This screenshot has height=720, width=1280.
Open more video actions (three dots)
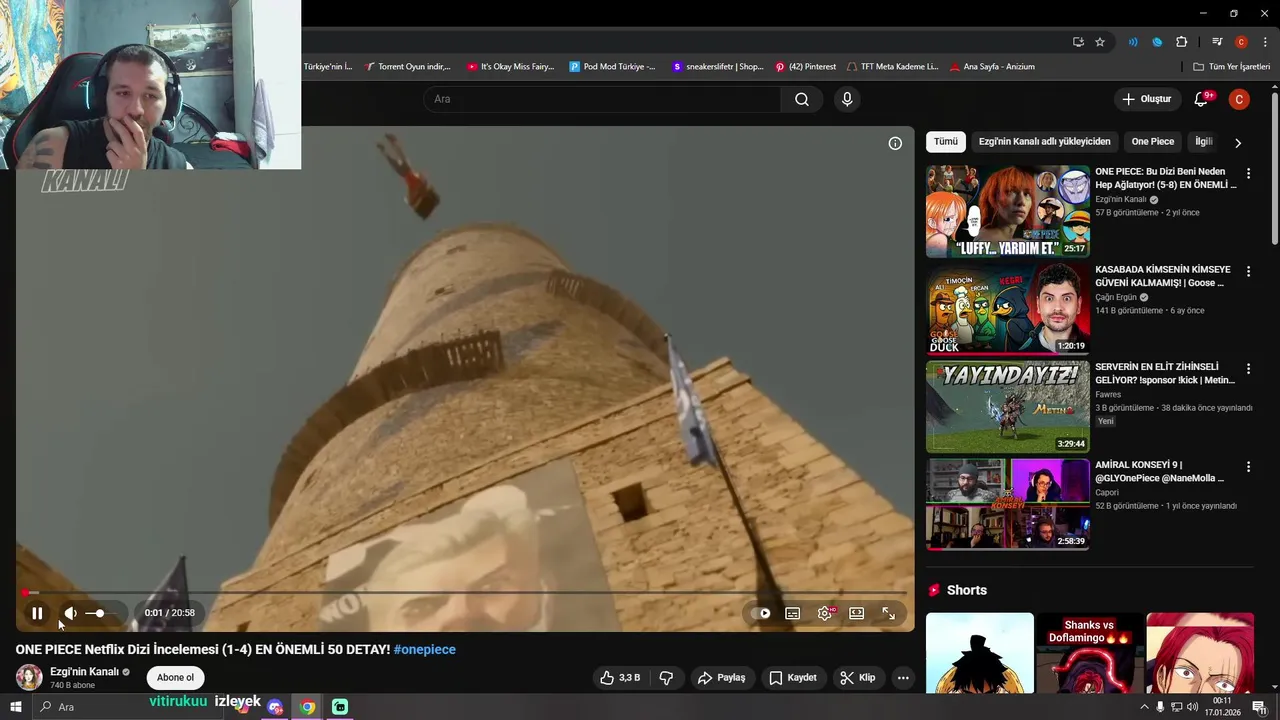[x=903, y=678]
